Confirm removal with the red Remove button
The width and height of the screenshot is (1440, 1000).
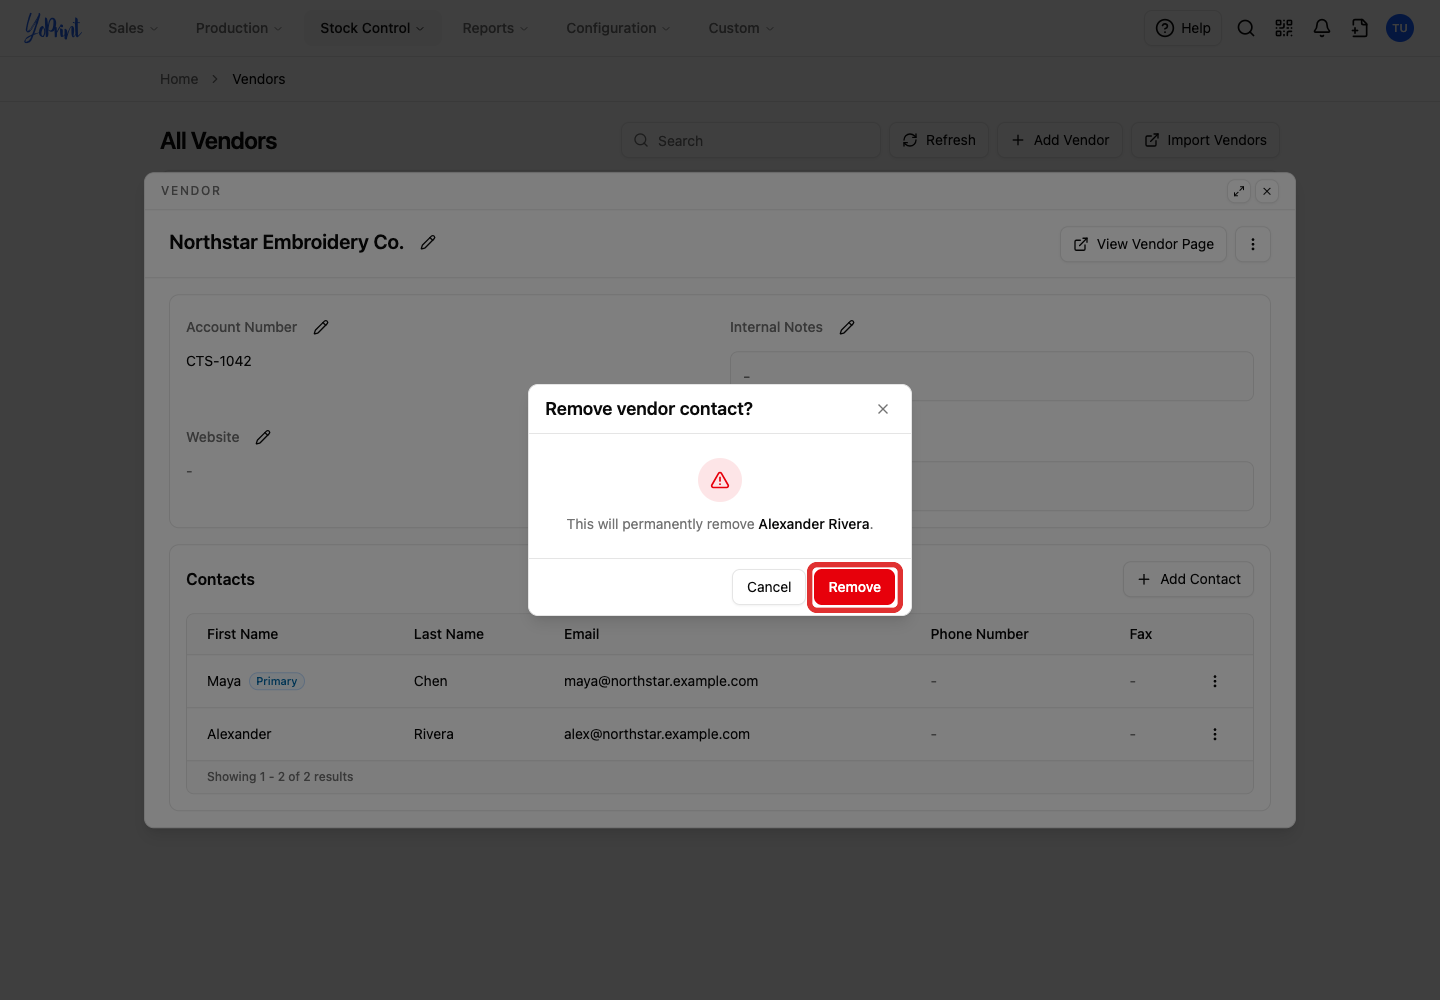(854, 587)
